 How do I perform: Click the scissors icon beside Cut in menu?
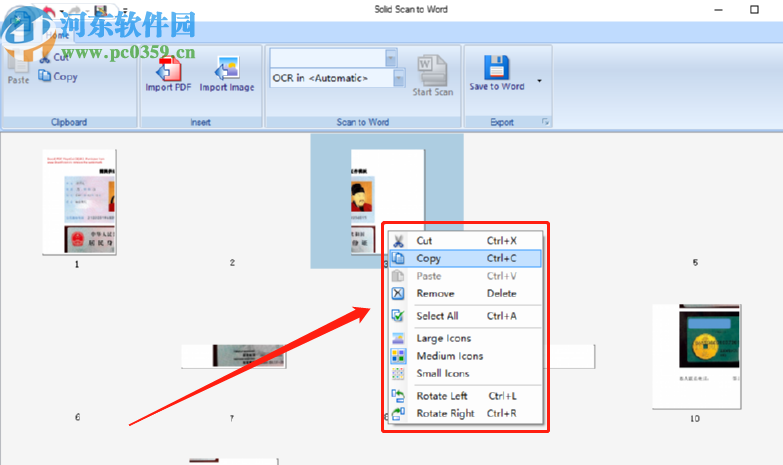(x=398, y=241)
